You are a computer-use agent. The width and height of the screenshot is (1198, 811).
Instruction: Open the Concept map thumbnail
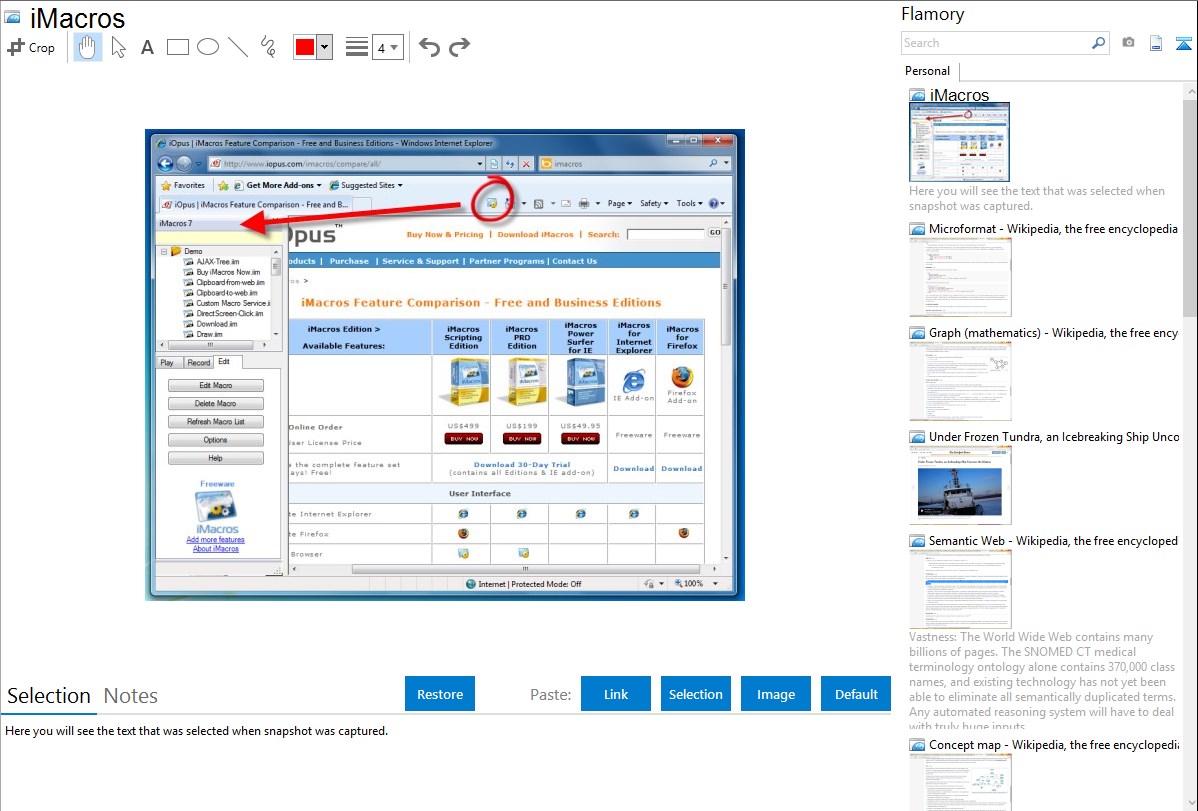pos(960,782)
